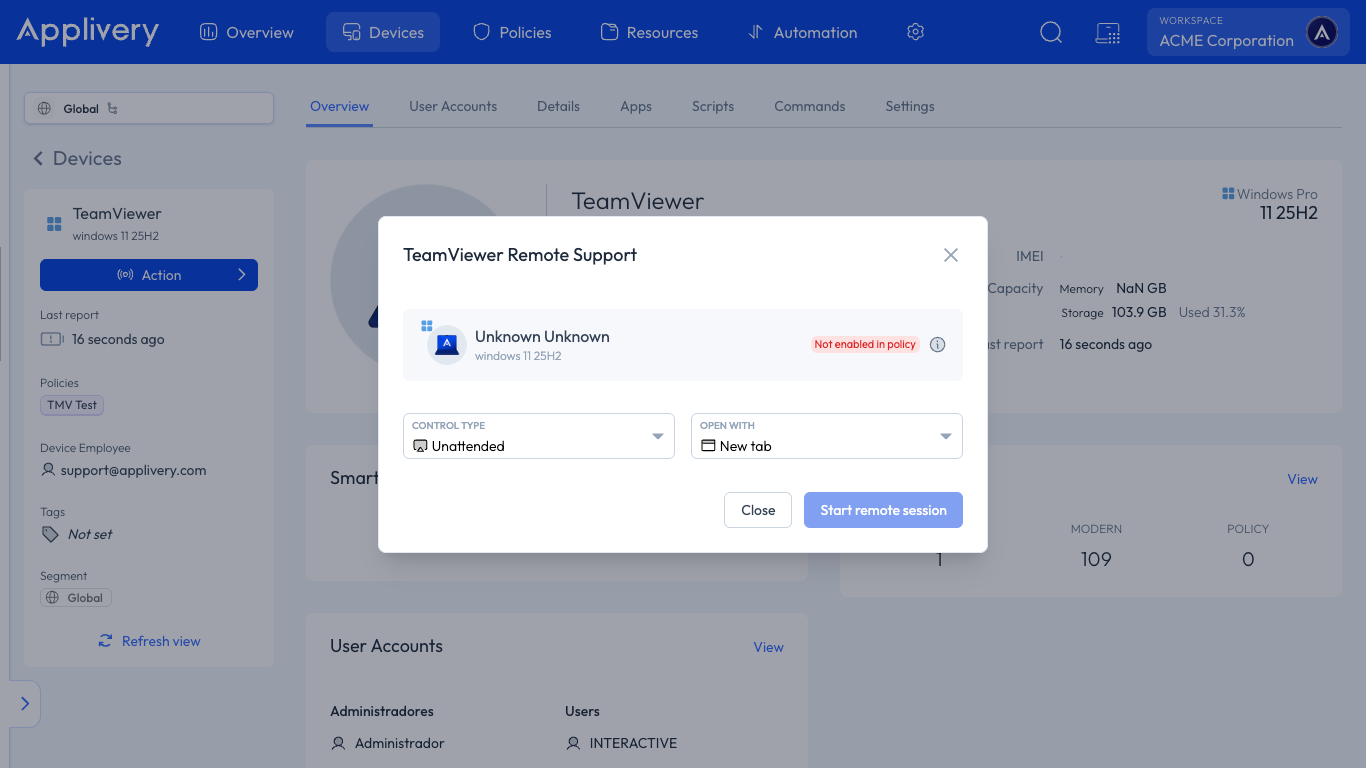Click the Close button in dialog

(758, 510)
